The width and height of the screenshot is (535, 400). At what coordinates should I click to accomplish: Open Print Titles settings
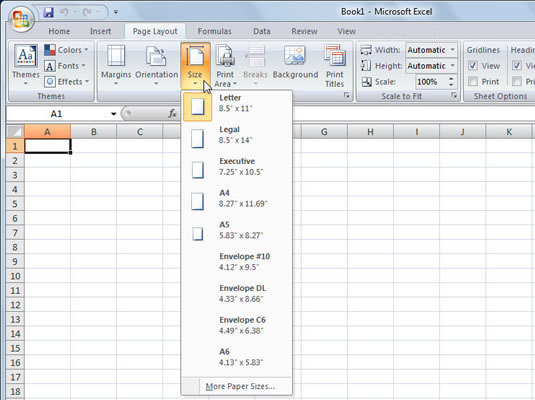pos(335,65)
